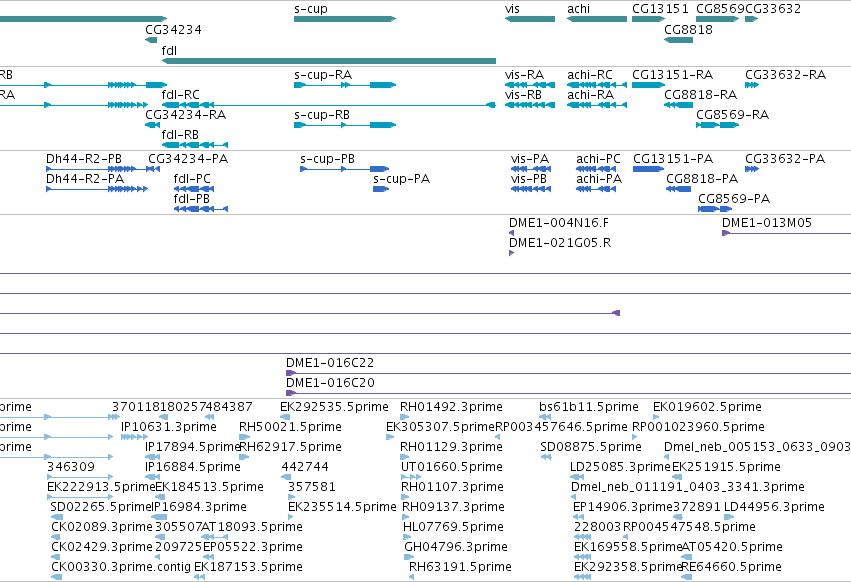
Task: Select the CG8569-RA transcript
Action: tap(717, 125)
